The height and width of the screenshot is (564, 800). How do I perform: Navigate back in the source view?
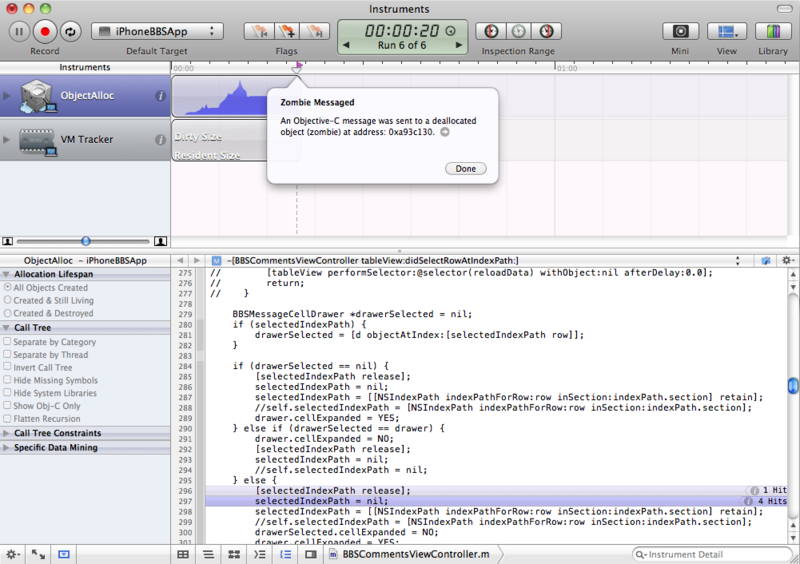pyautogui.click(x=180, y=260)
